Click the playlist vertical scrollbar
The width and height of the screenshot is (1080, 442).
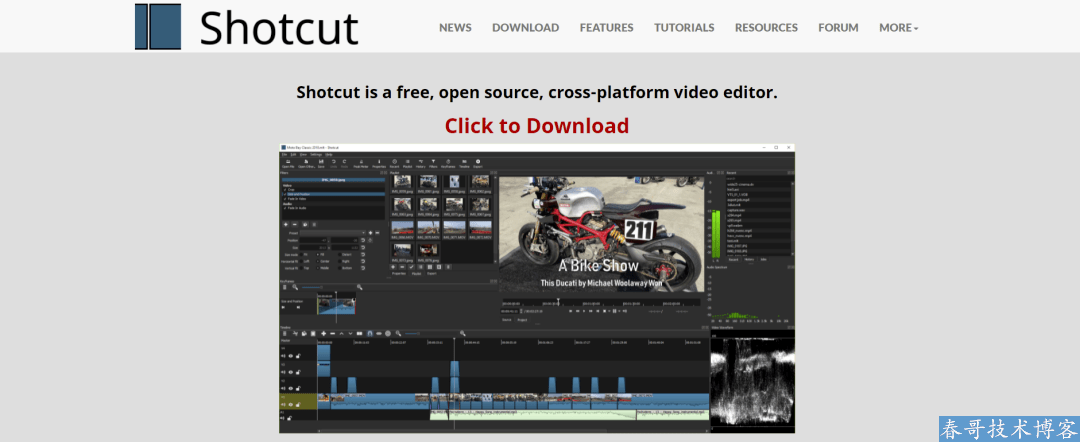495,222
